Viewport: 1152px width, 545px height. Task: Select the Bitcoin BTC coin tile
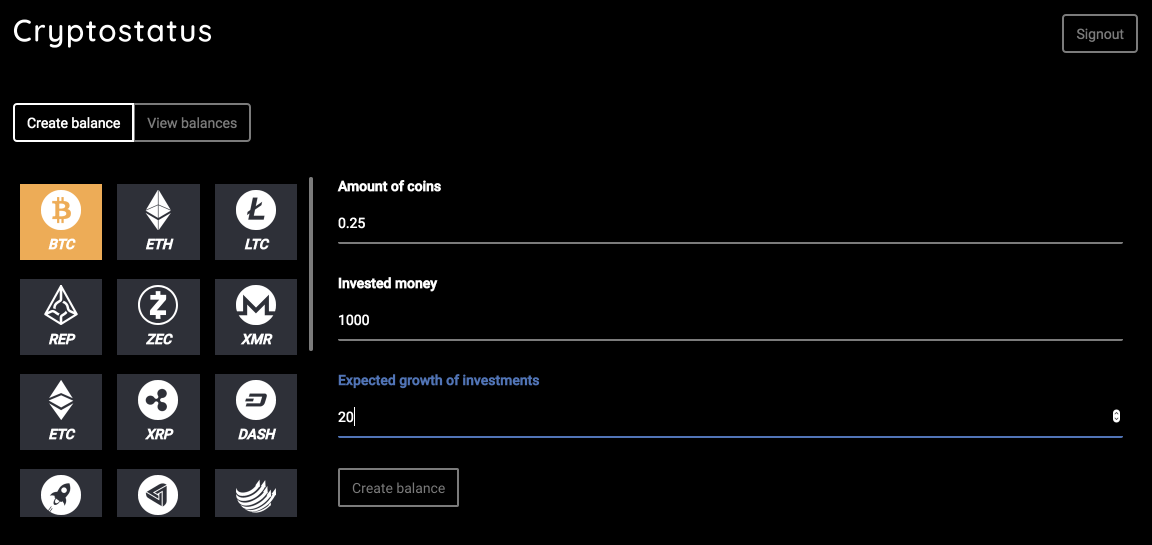coord(61,222)
